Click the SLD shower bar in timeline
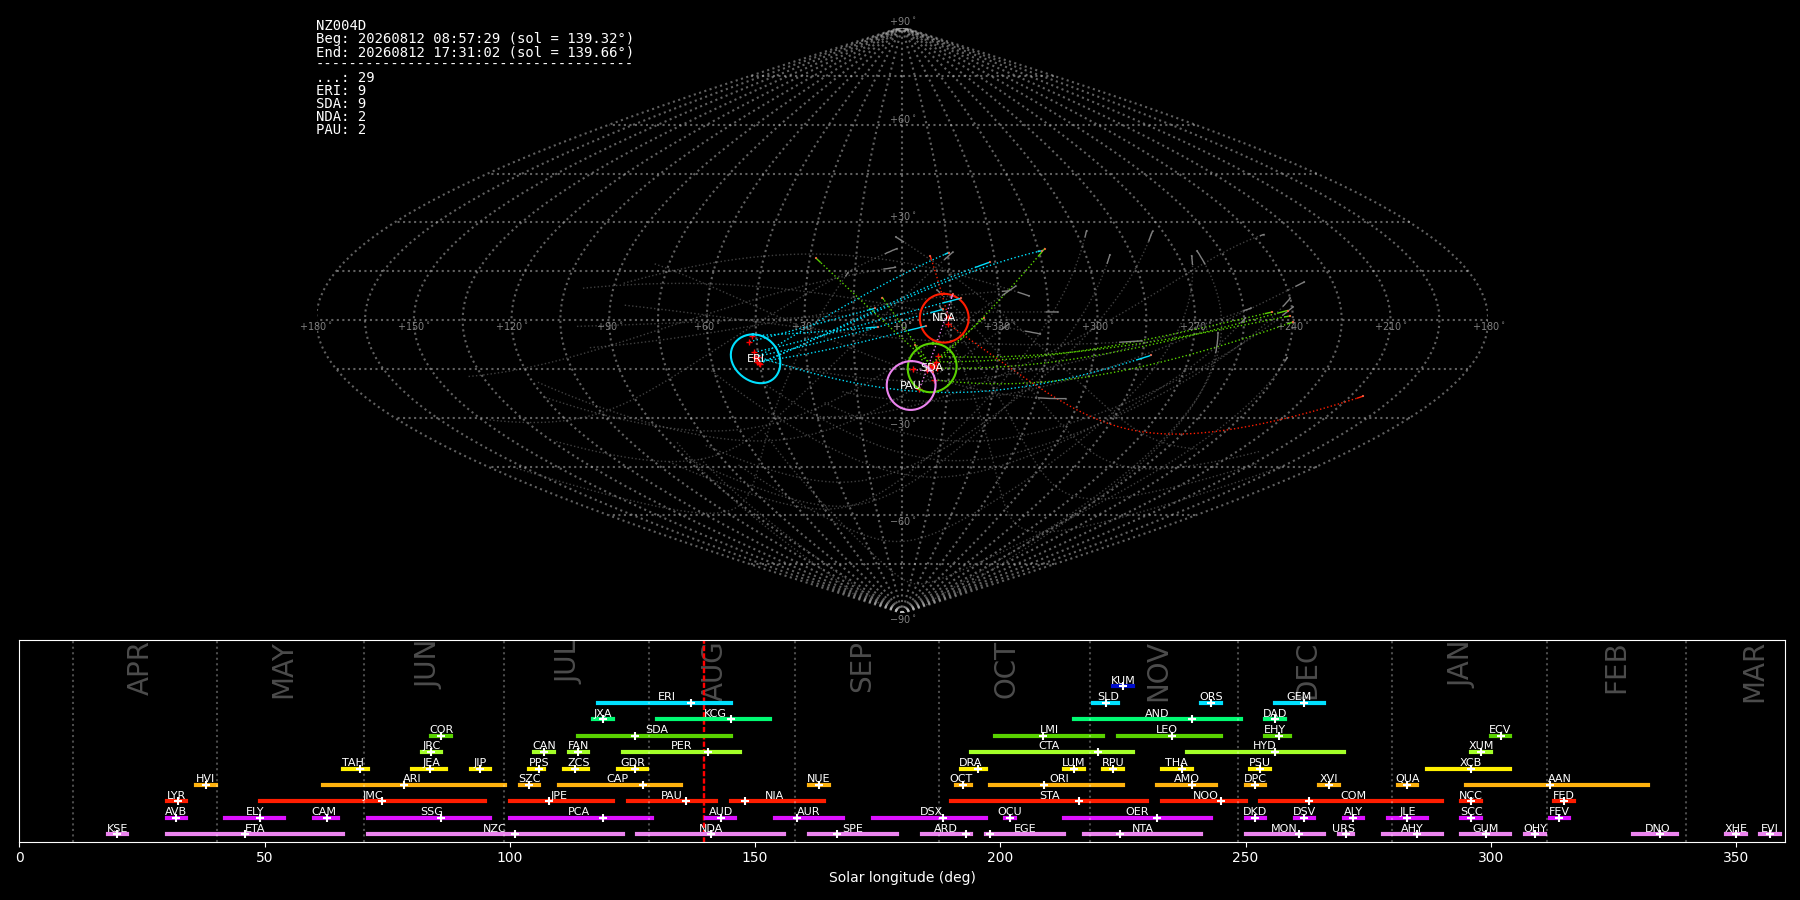 pyautogui.click(x=1105, y=703)
